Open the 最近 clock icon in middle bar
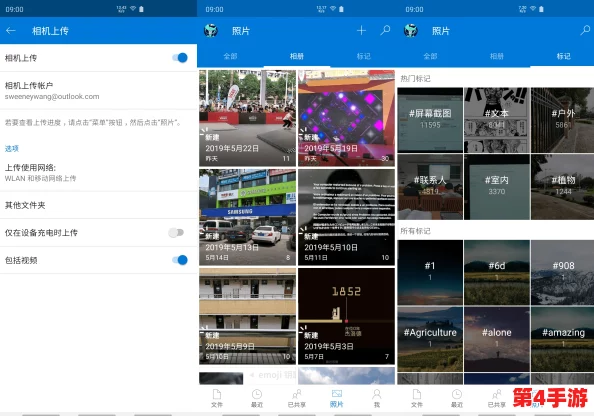 (x=256, y=398)
